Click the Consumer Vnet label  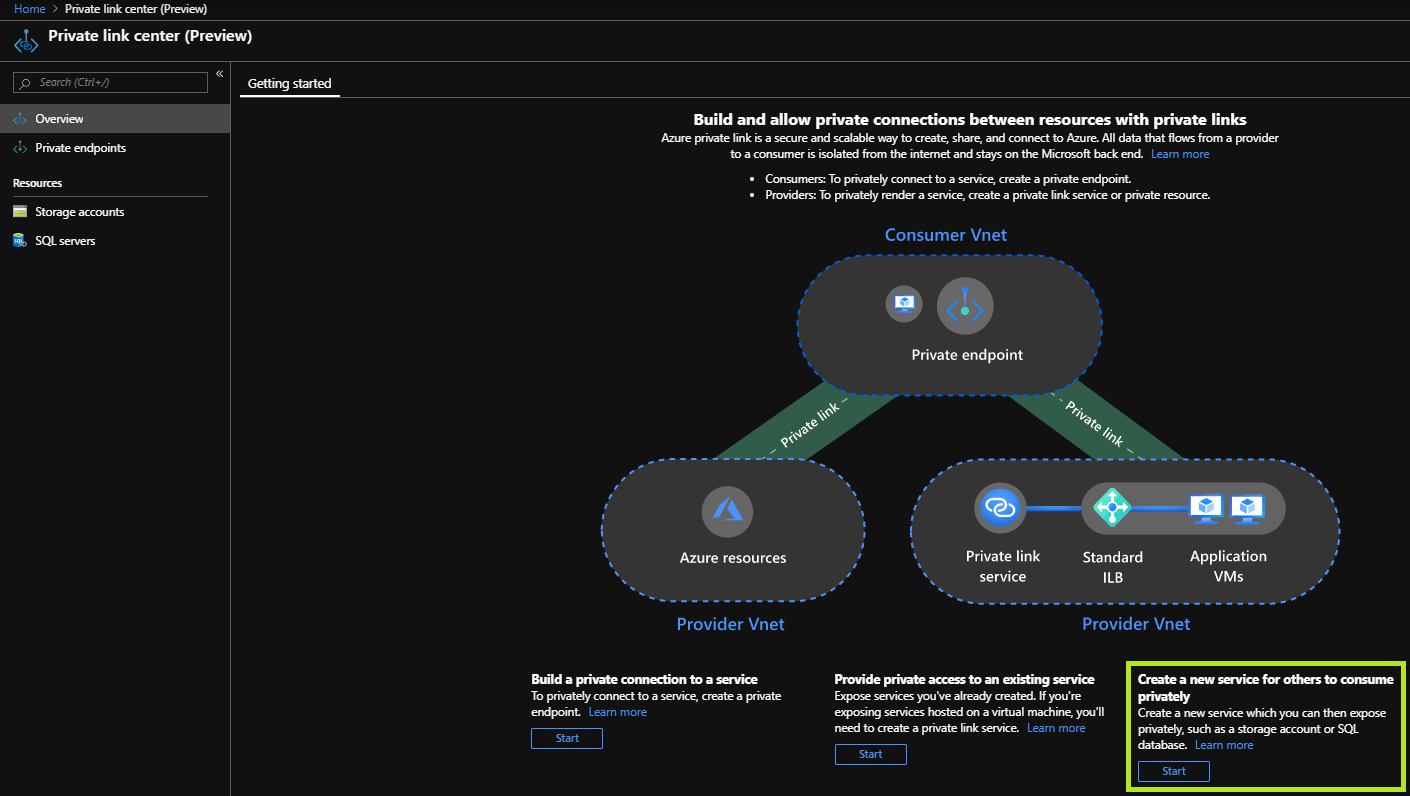(946, 235)
